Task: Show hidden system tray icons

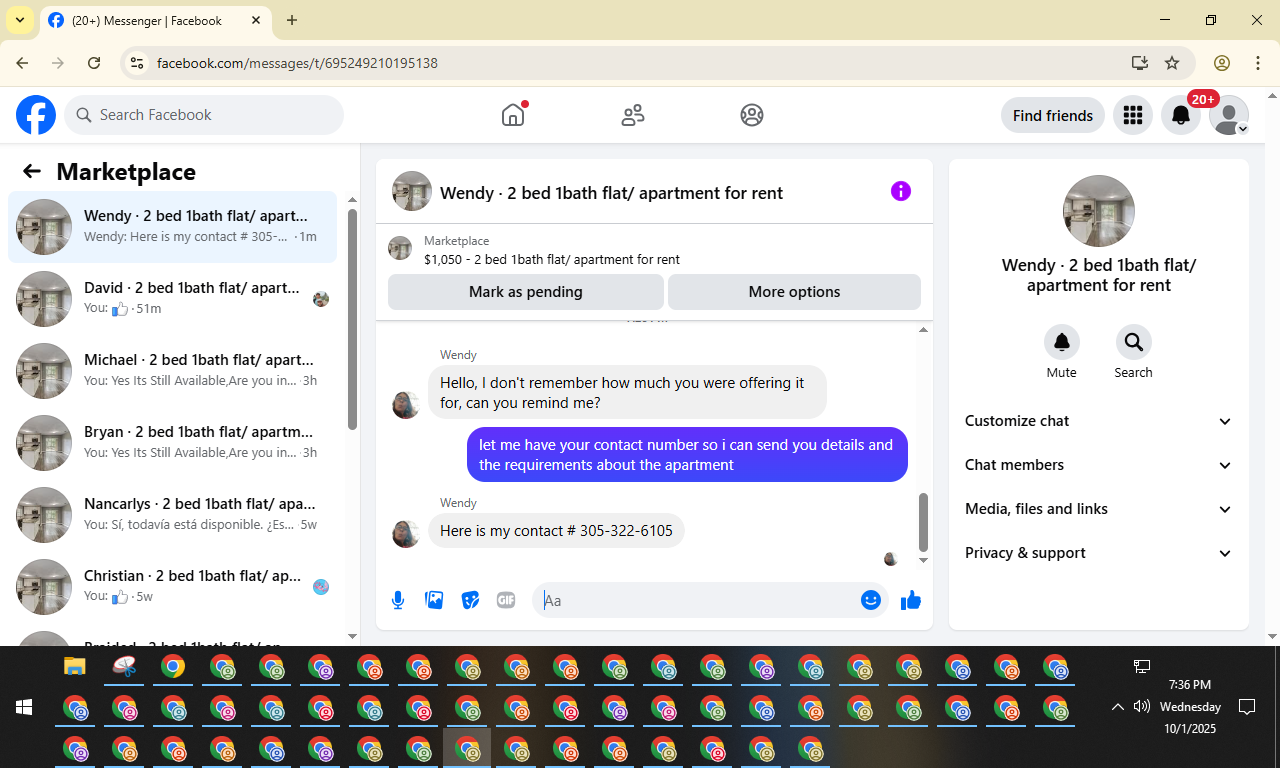Action: [x=1117, y=707]
